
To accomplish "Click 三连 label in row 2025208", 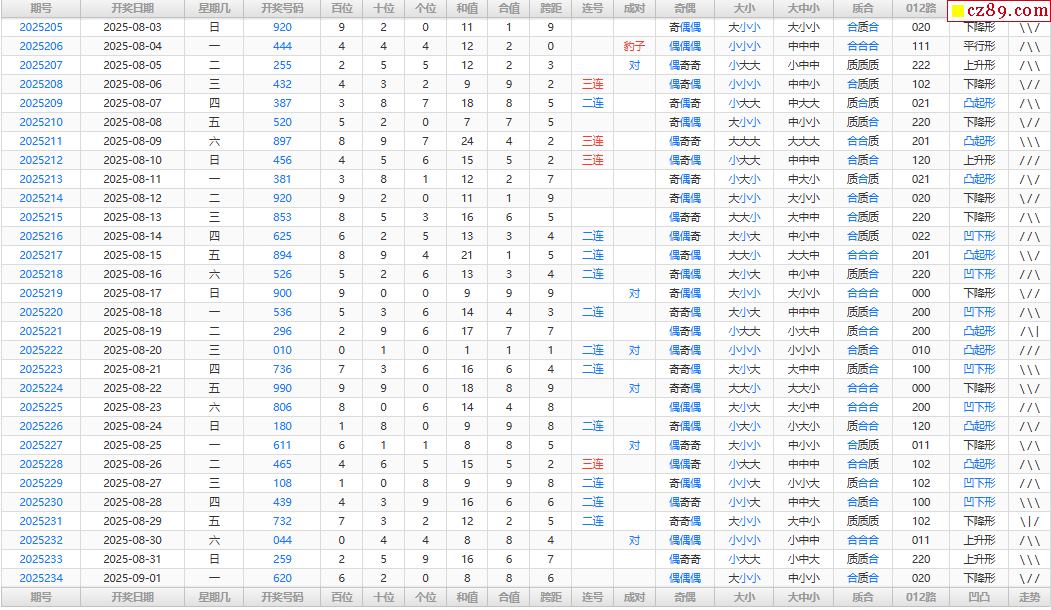I will [x=593, y=84].
